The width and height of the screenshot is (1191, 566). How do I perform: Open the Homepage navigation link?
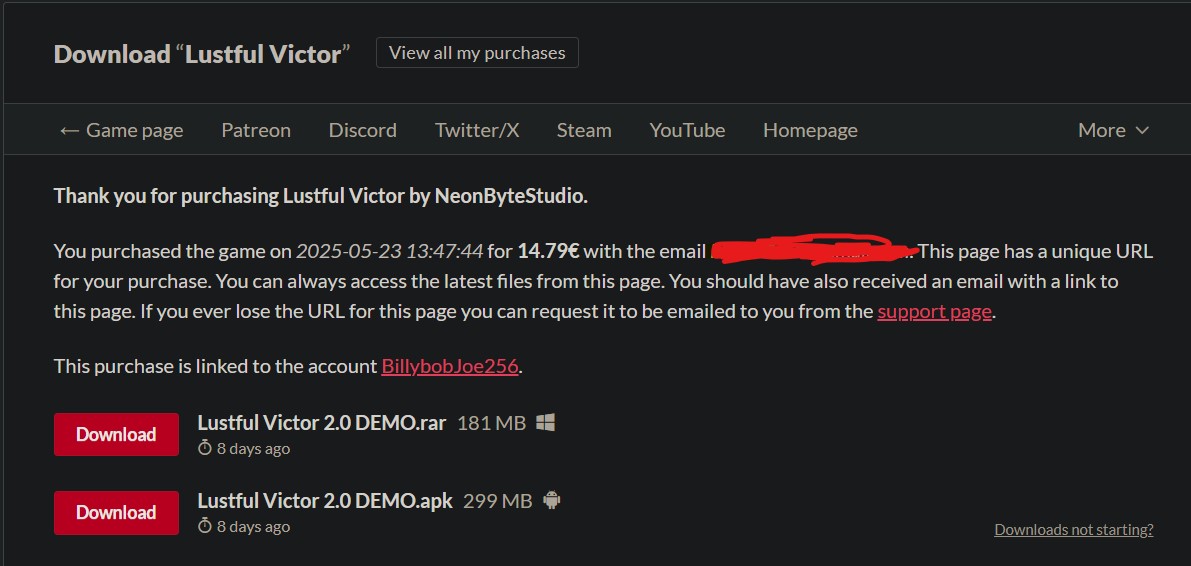[810, 130]
